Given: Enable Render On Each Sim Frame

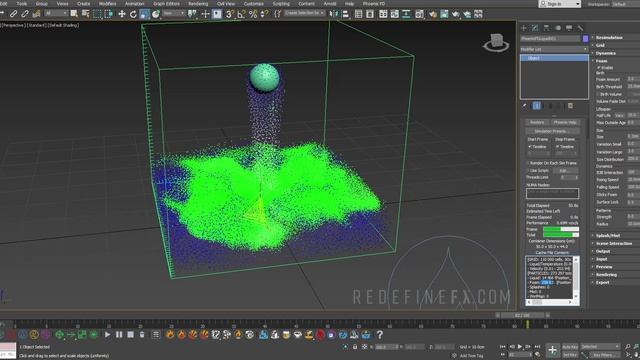Looking at the screenshot, I should point(528,163).
